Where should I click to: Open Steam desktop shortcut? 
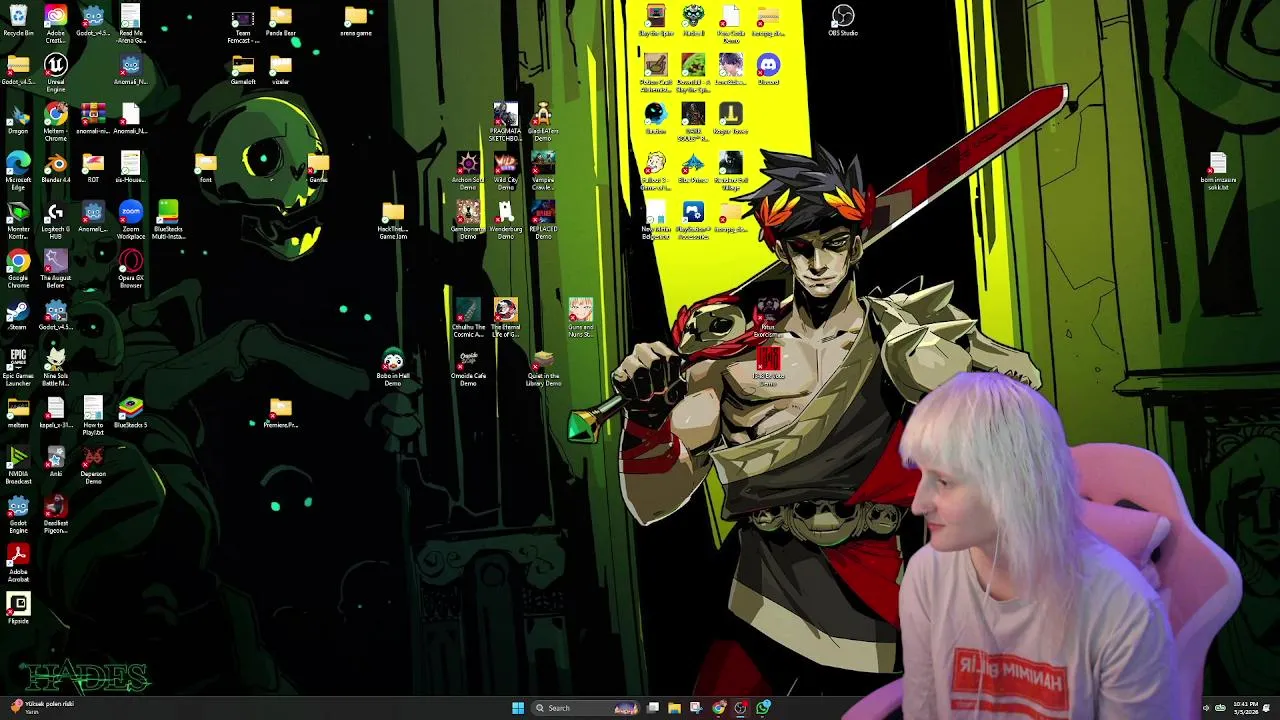click(x=18, y=315)
